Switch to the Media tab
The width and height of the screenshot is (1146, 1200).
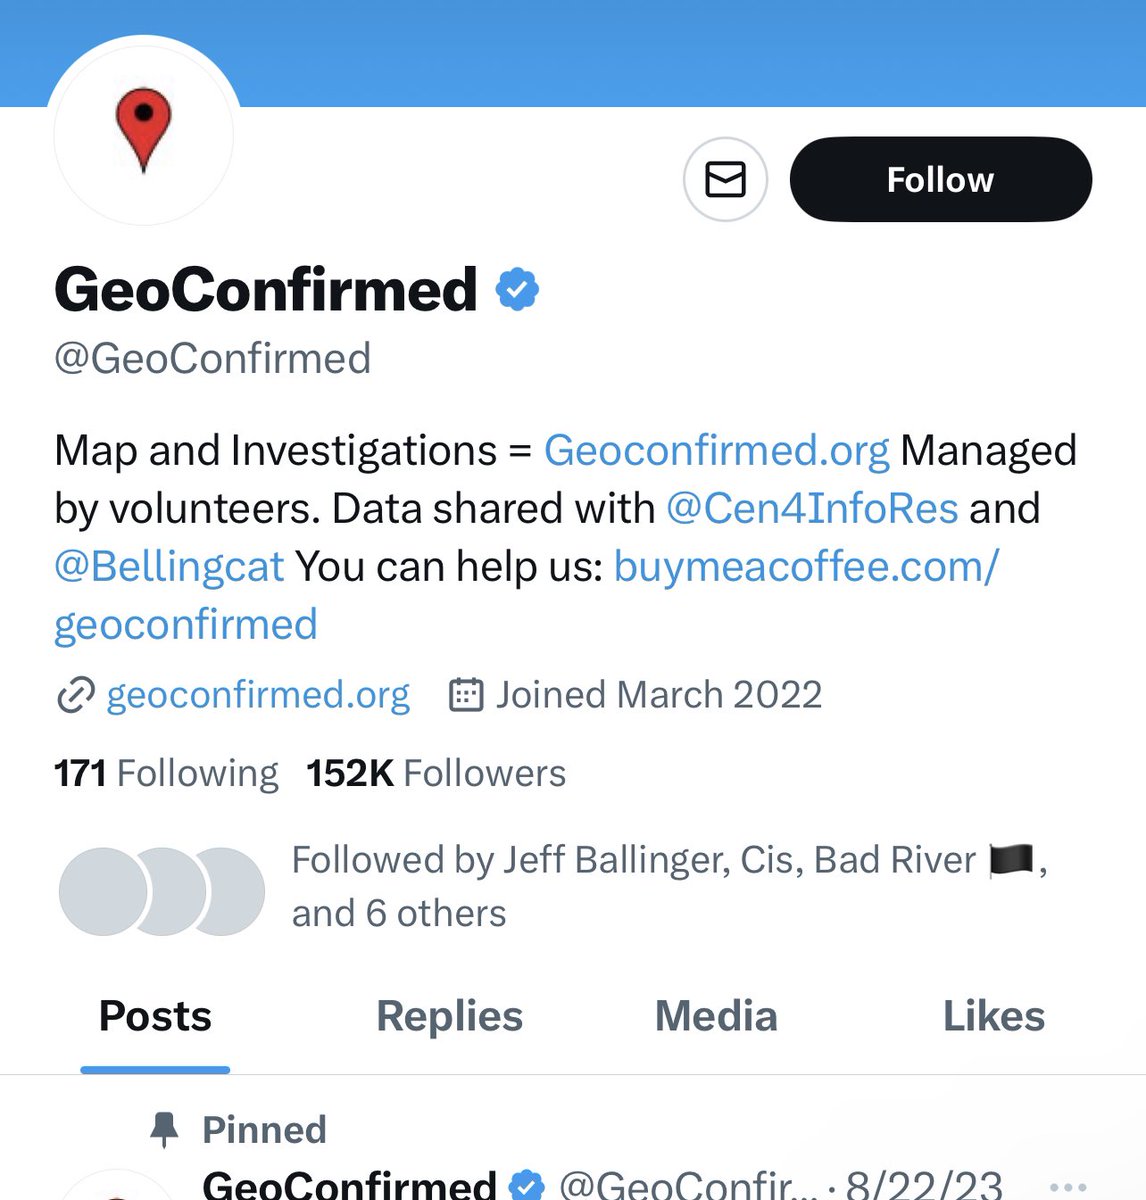pyautogui.click(x=716, y=1017)
